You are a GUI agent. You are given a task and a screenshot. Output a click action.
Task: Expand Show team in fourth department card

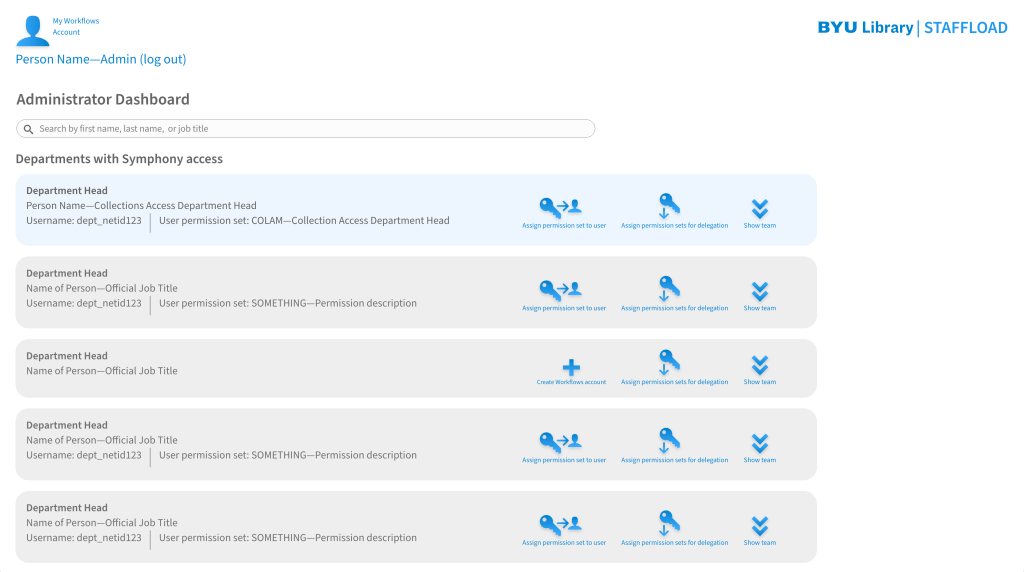click(759, 444)
